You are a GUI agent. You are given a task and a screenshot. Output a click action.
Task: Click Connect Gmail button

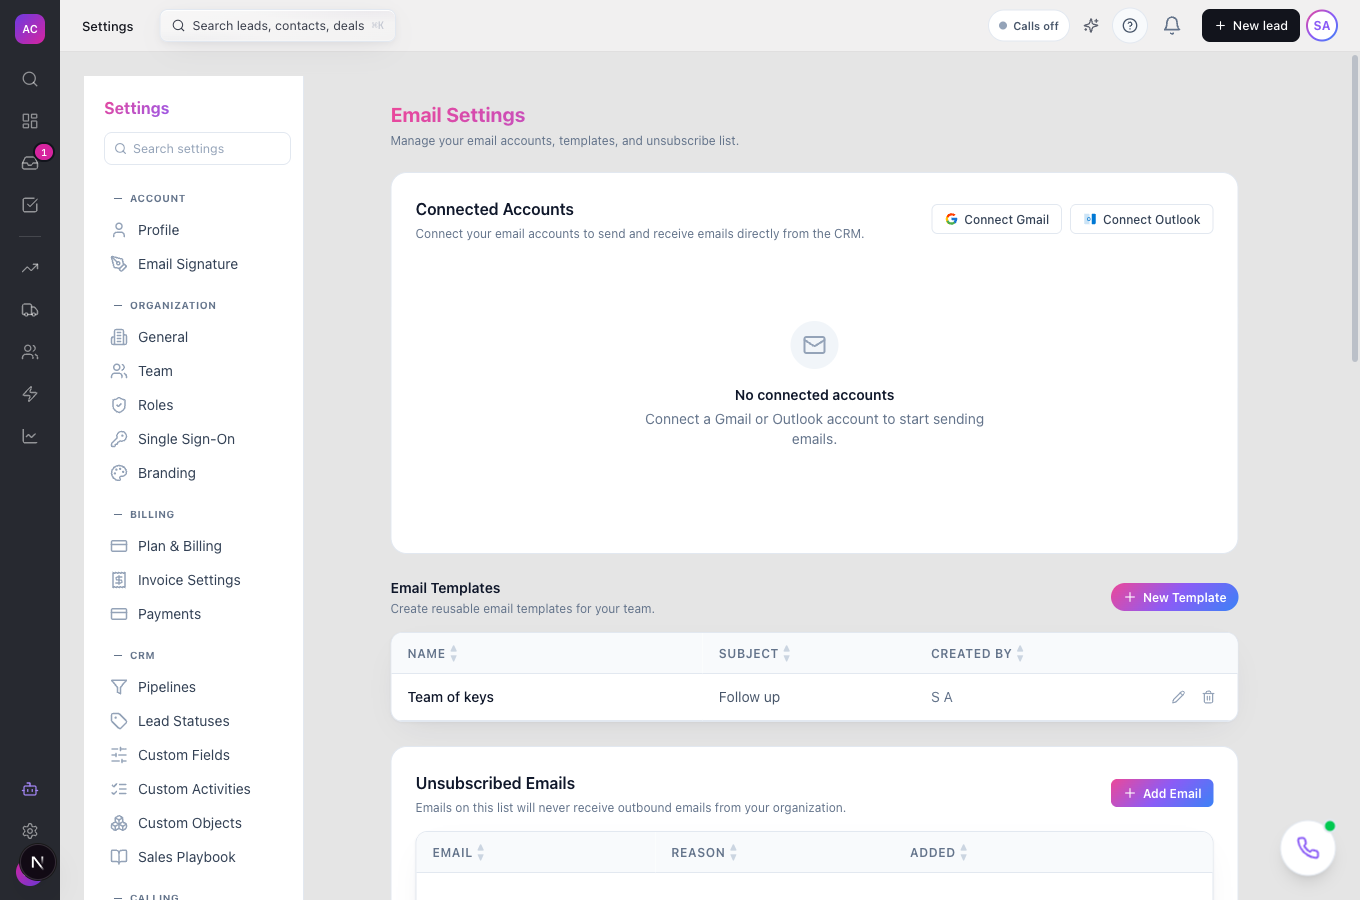(x=996, y=219)
